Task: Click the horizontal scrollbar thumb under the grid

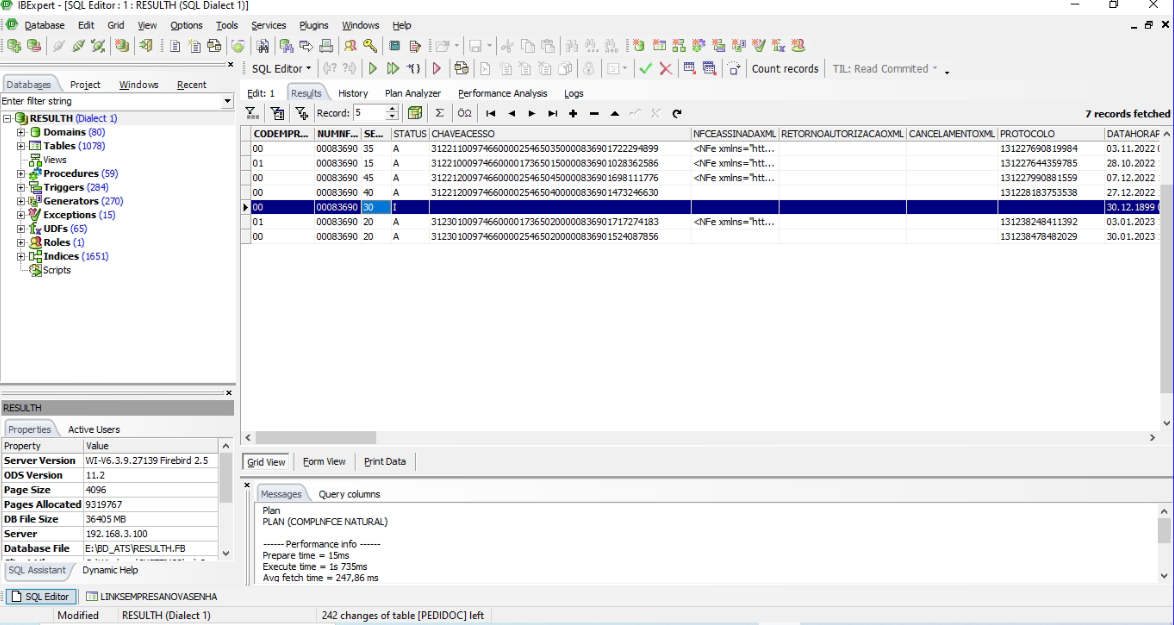Action: (316, 438)
